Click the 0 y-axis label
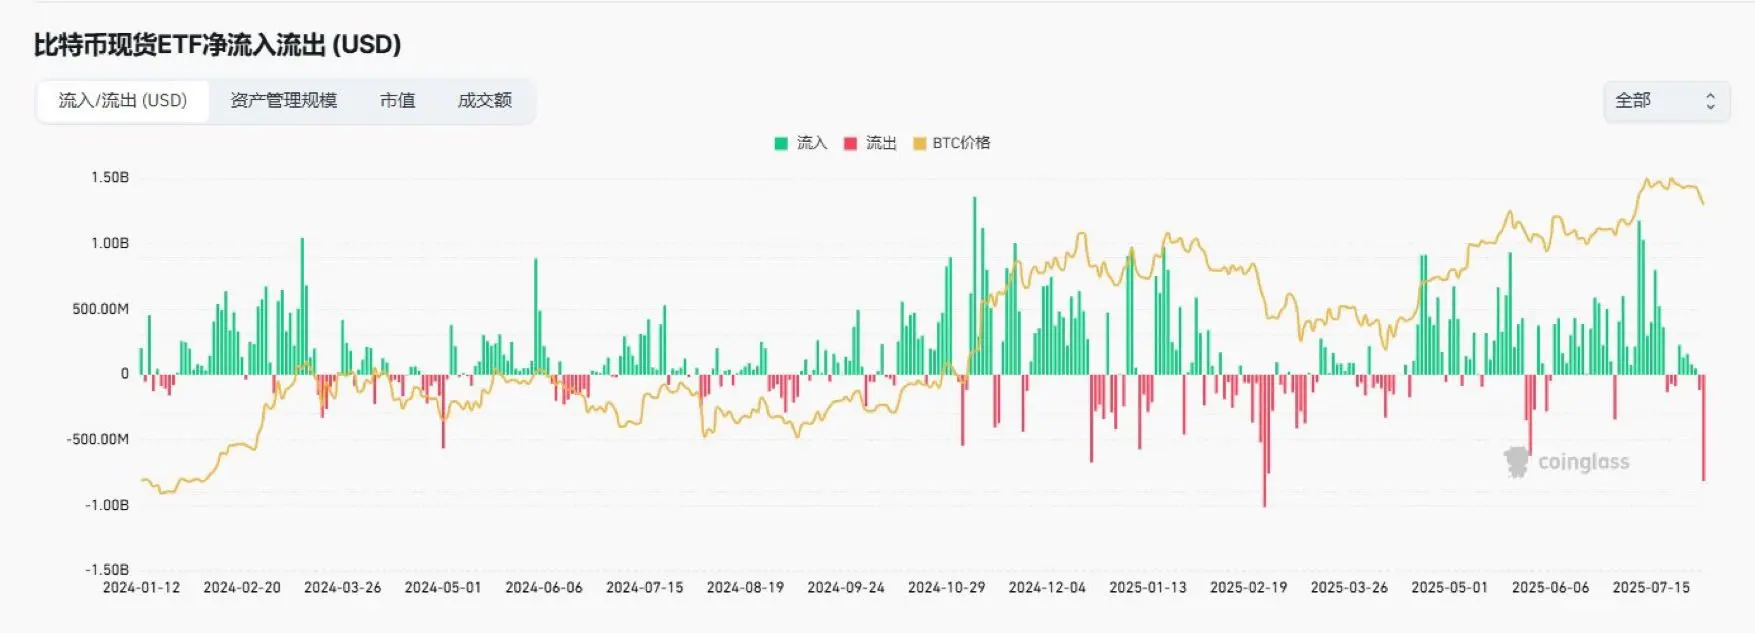Viewport: 1755px width, 633px height. click(125, 374)
